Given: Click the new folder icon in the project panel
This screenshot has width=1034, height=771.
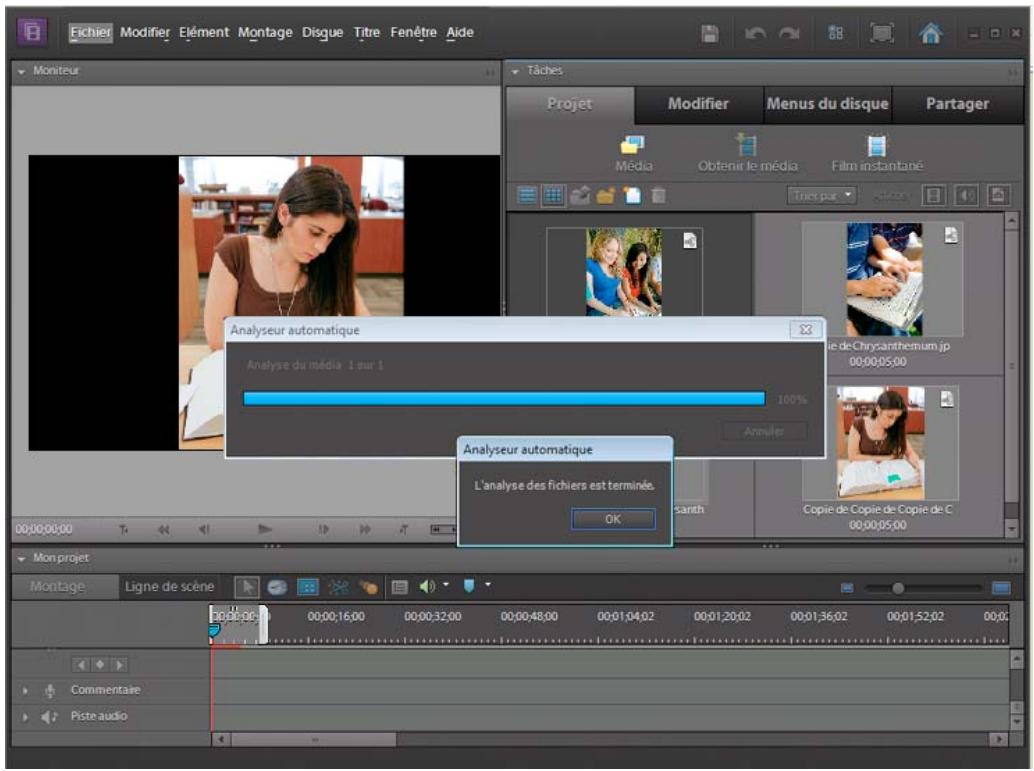Looking at the screenshot, I should coord(605,195).
